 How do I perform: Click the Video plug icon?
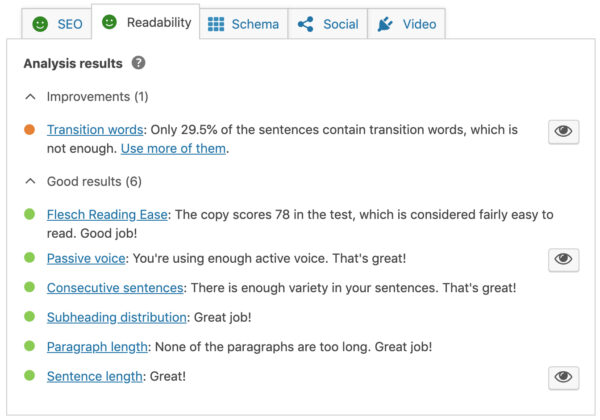(x=385, y=24)
